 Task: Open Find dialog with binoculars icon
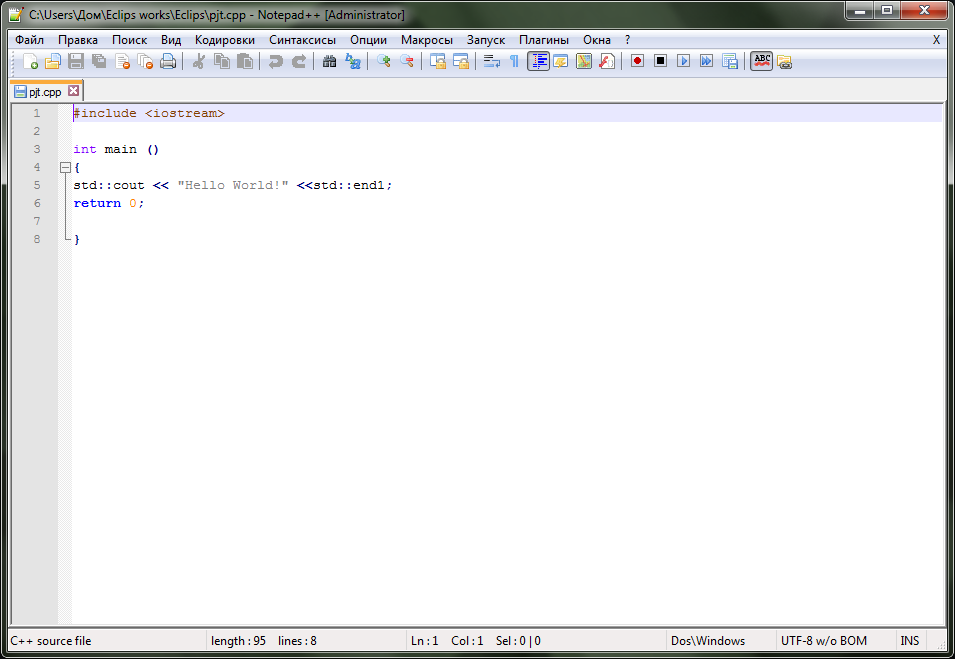coord(330,62)
